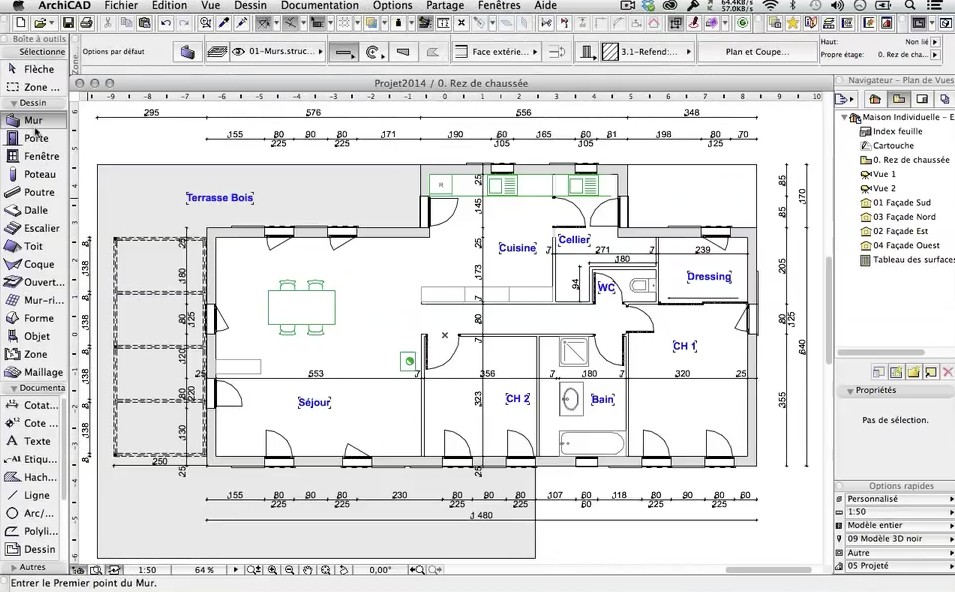Toggle trapezoid wall geometry method
The width and height of the screenshot is (955, 592).
[403, 52]
